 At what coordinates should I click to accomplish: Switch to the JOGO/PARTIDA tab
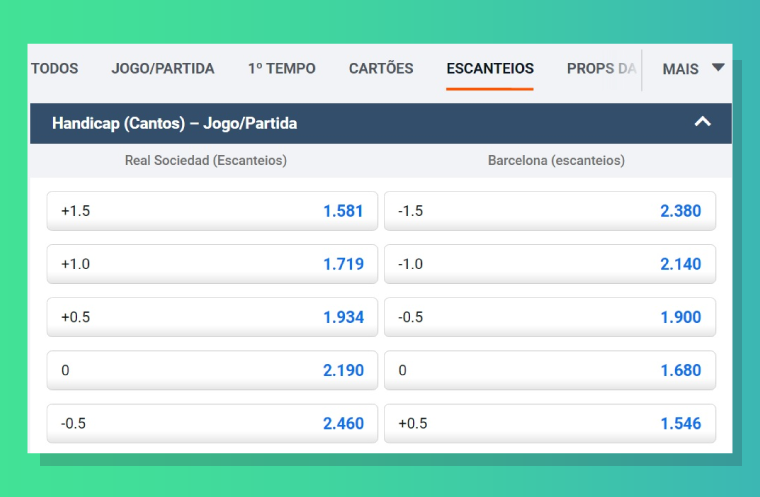coord(163,68)
